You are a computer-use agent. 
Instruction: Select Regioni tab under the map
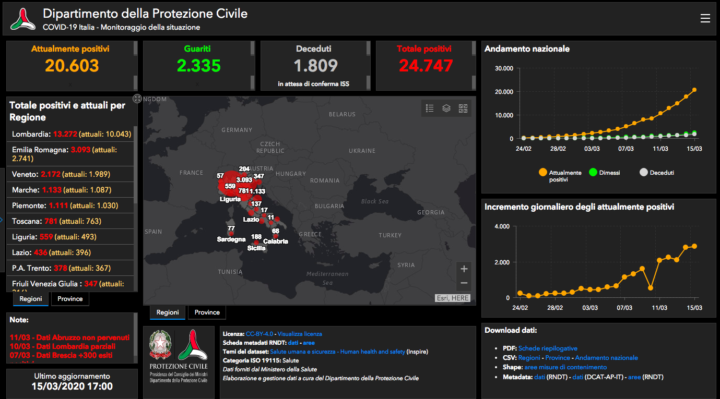point(168,312)
